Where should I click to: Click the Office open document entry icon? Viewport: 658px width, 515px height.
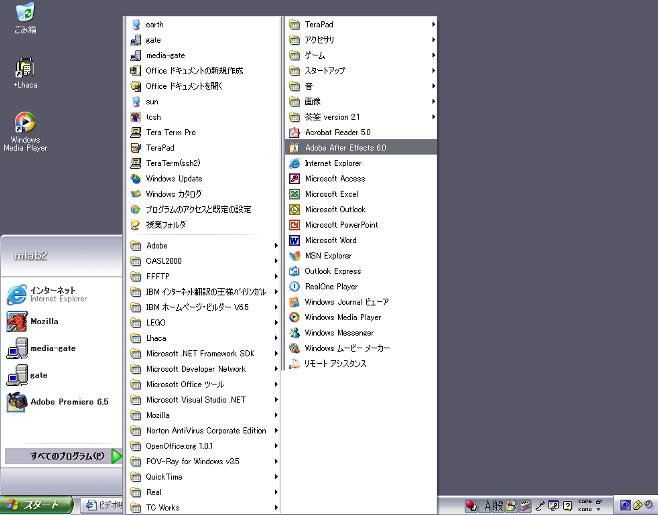point(136,86)
